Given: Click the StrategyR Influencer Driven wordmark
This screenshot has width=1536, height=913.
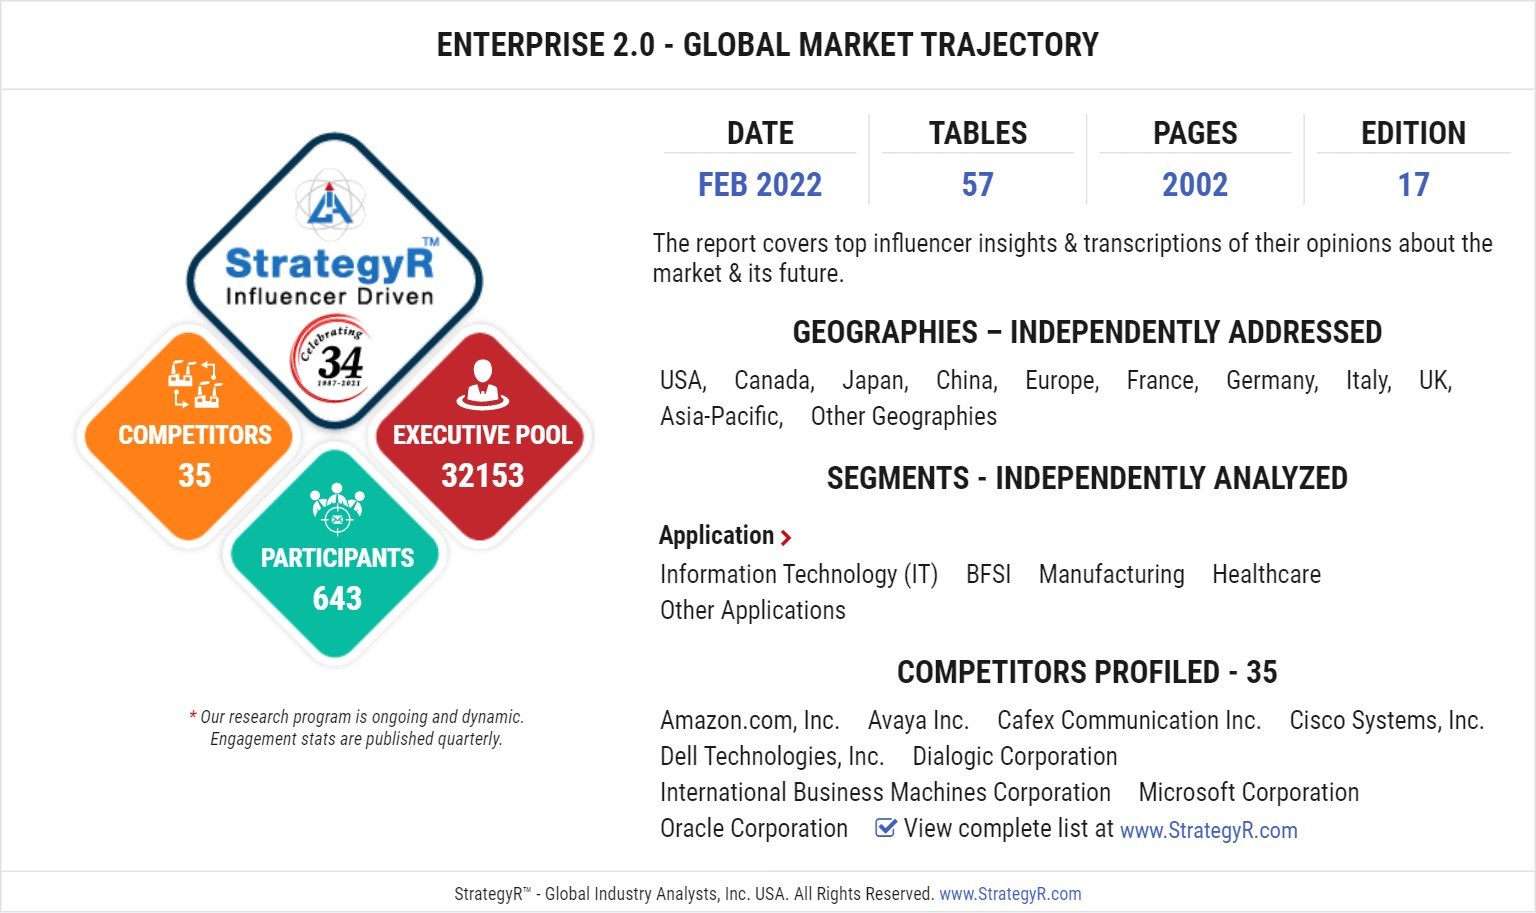Looking at the screenshot, I should [330, 275].
